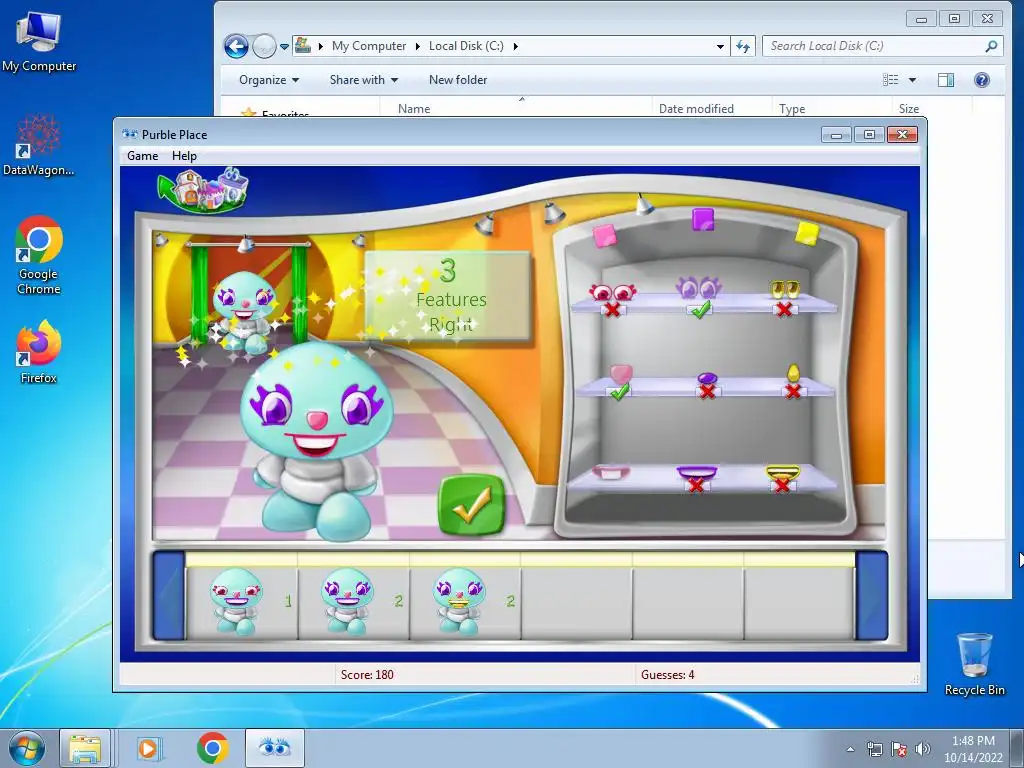Open Windows Explorer from the taskbar
This screenshot has height=768, width=1024.
tap(85, 748)
